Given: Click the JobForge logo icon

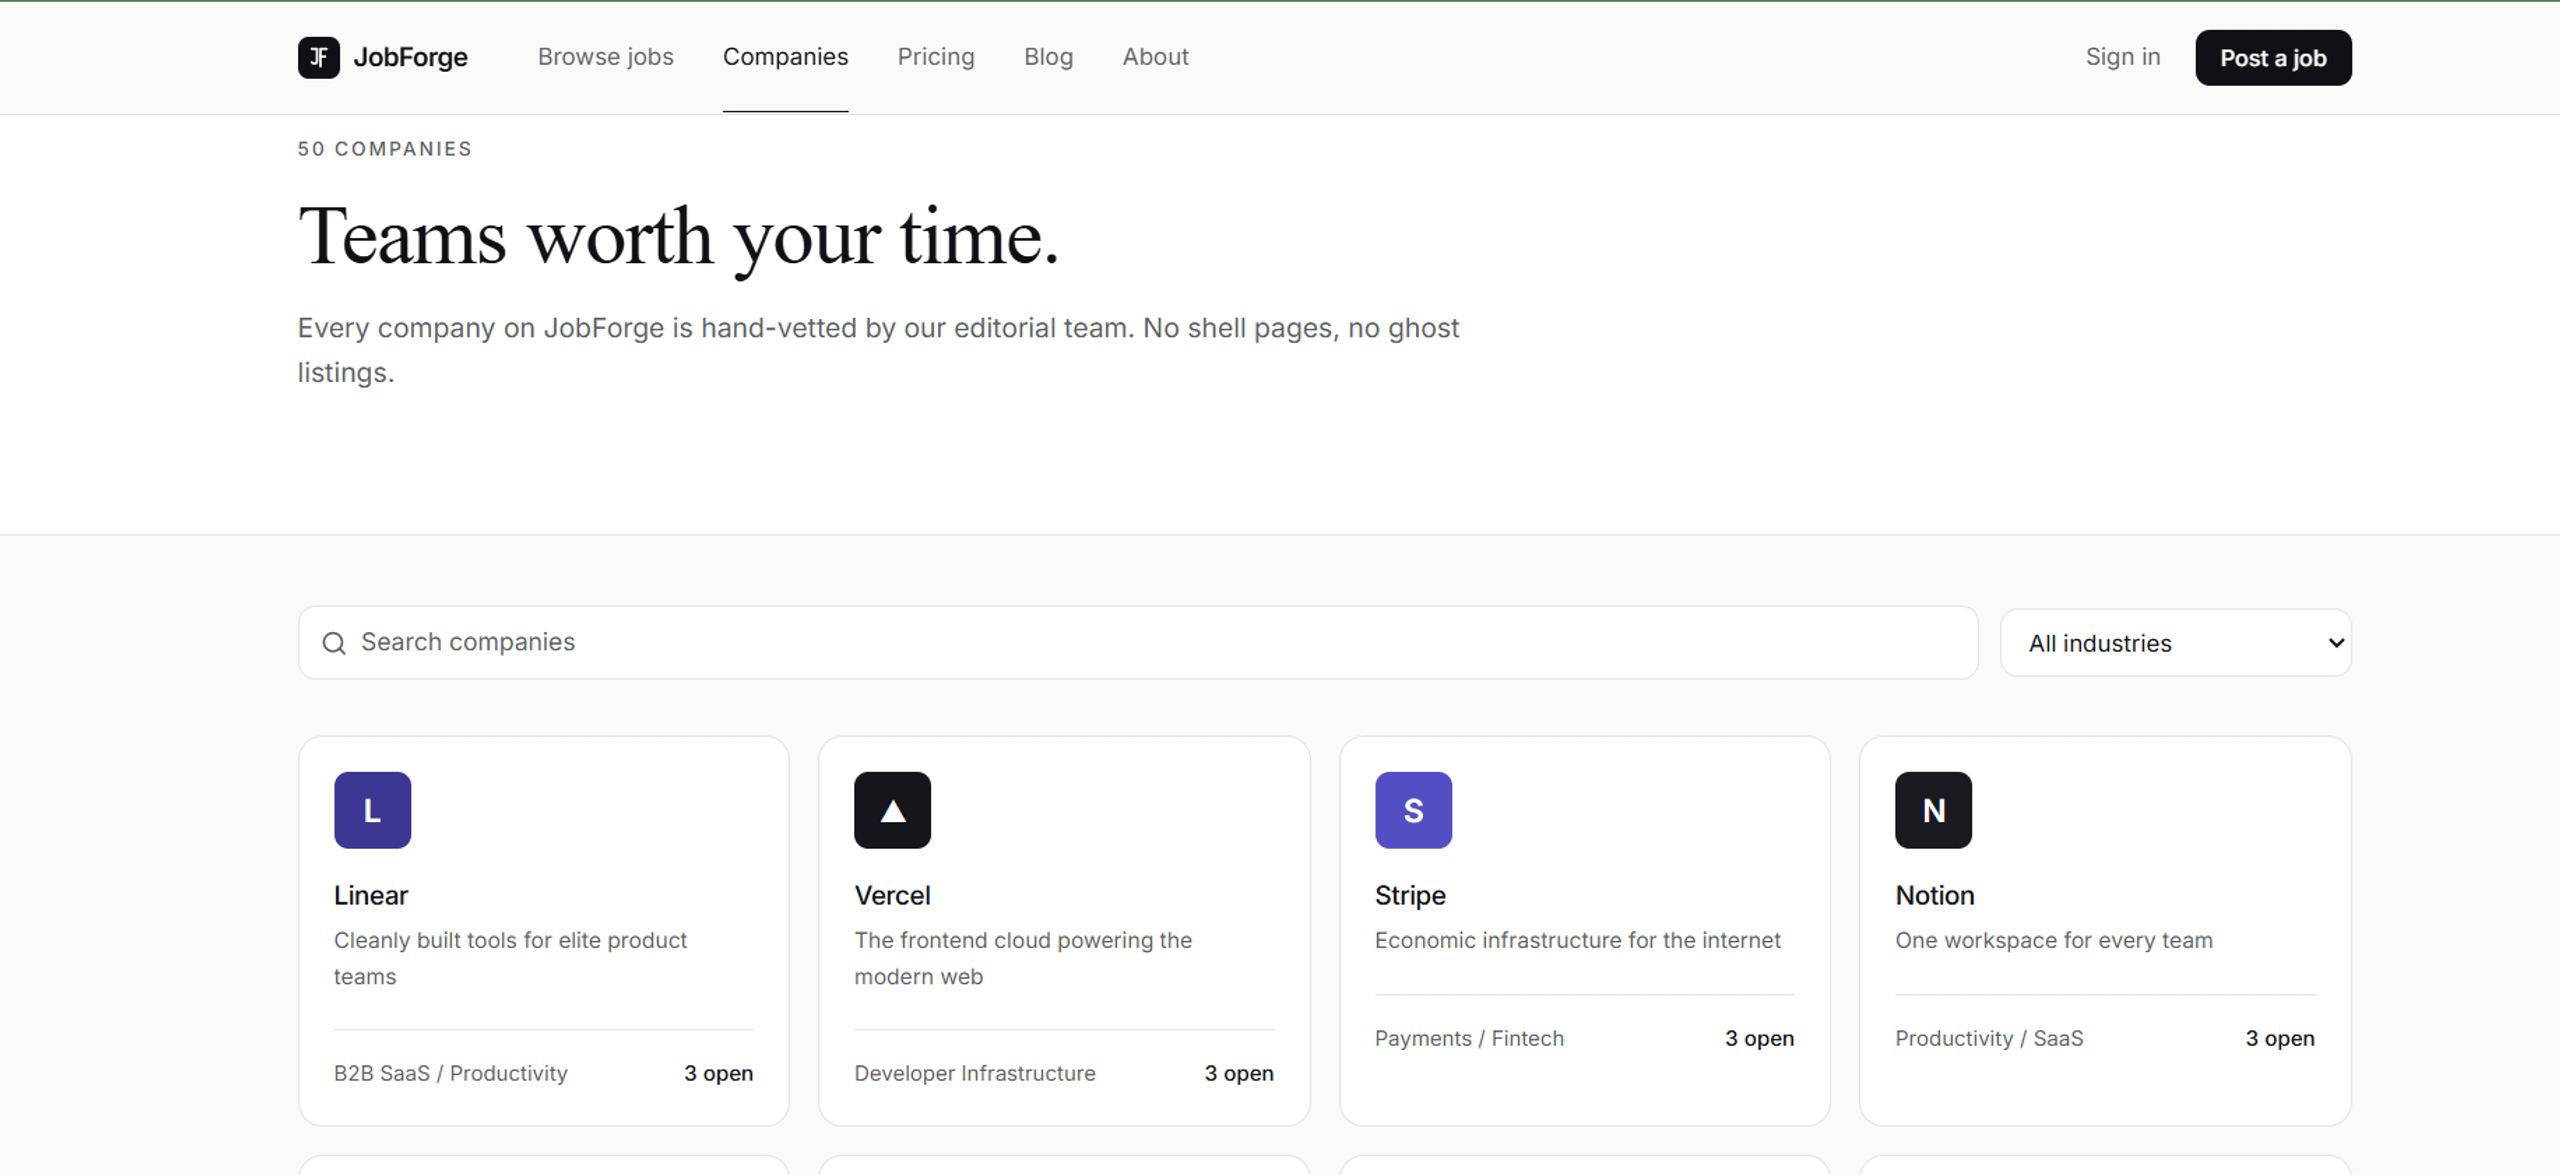Looking at the screenshot, I should tap(318, 57).
